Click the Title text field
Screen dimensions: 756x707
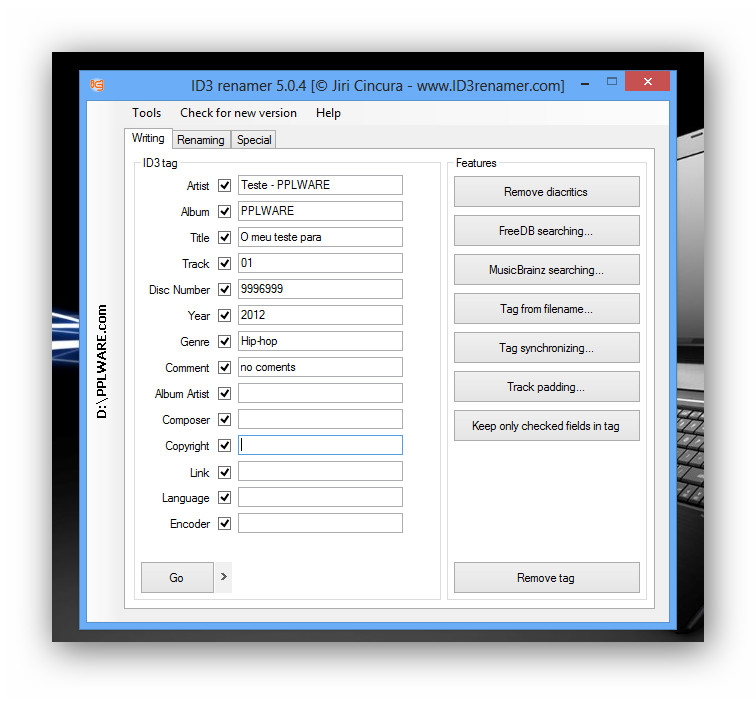click(x=320, y=237)
